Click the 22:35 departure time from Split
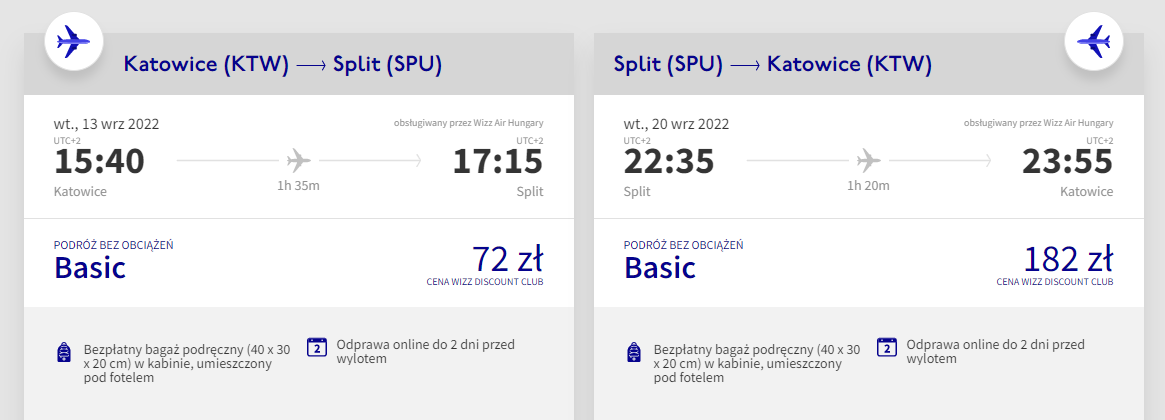Screen dimensions: 1165x420 pyautogui.click(x=669, y=162)
